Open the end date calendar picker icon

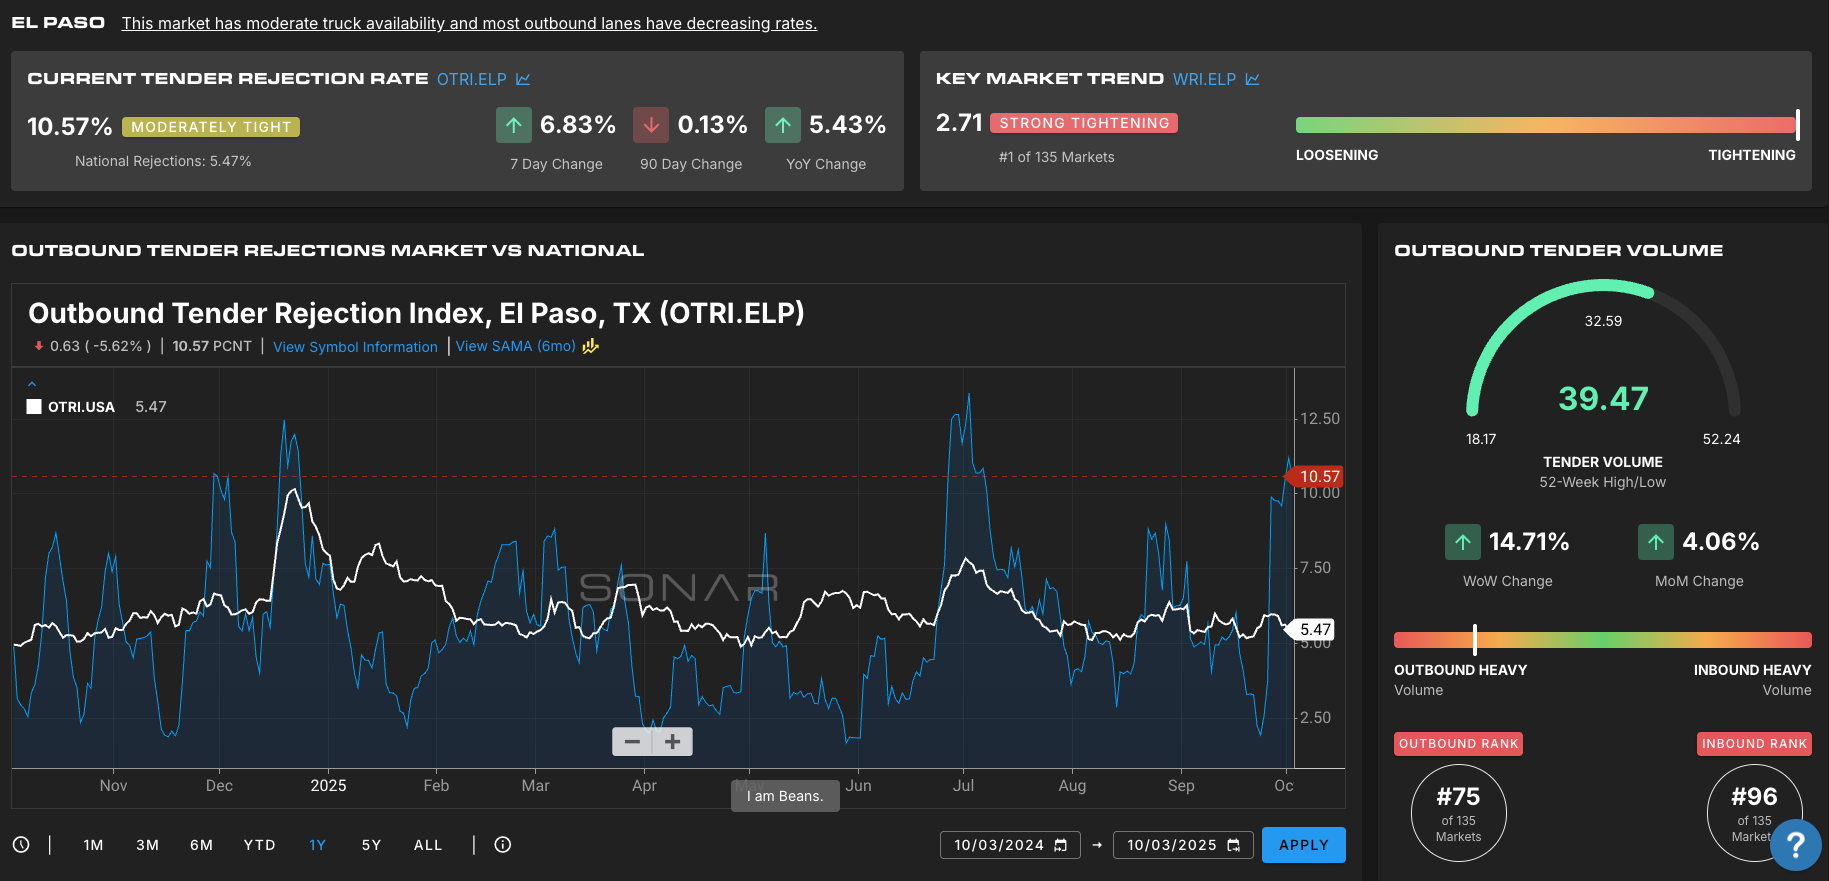click(1234, 845)
